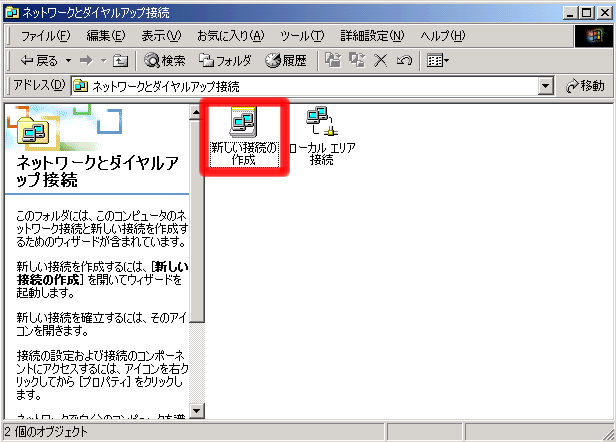Click the left pane vertical scrollbar thumb

point(196,221)
